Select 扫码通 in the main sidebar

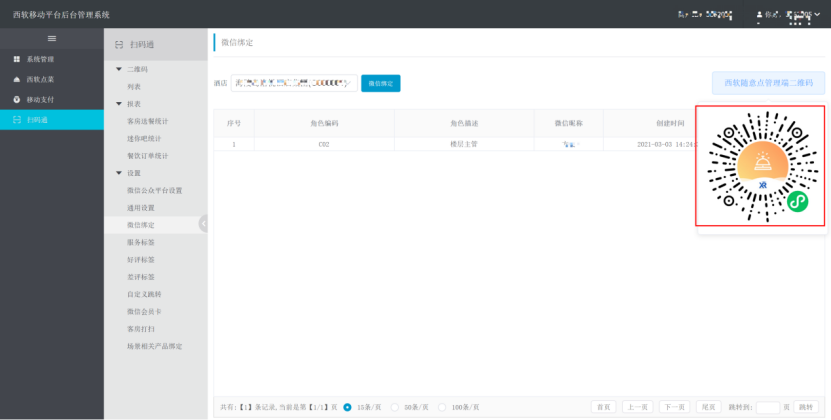coord(51,120)
